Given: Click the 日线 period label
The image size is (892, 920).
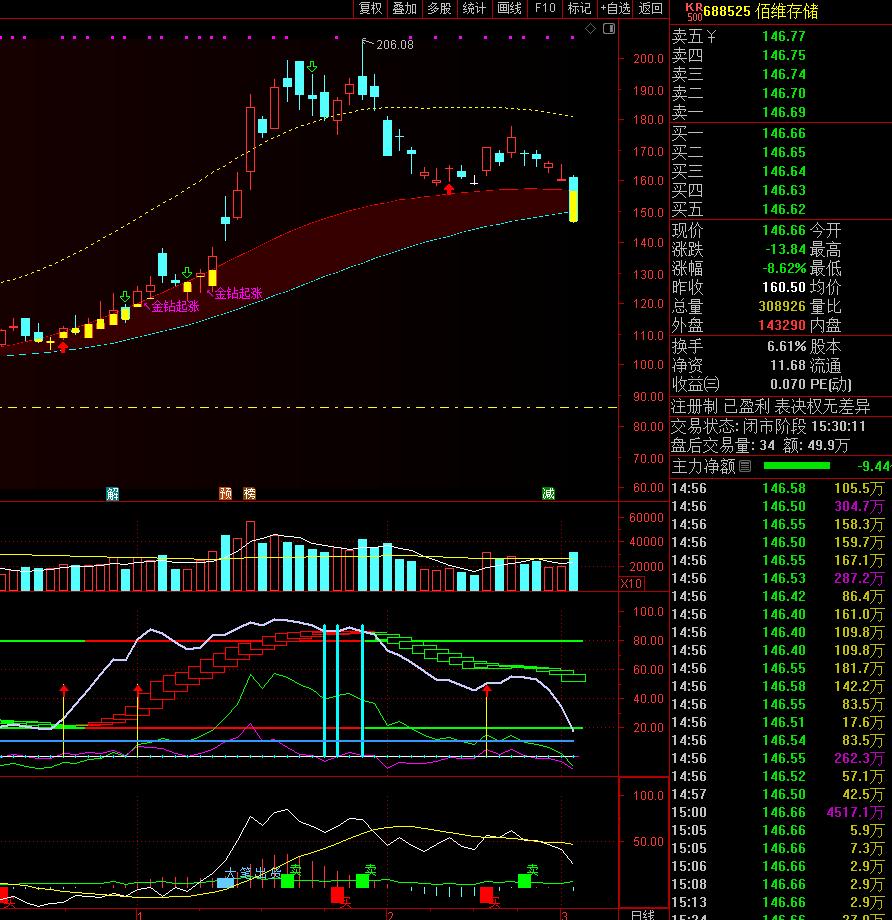Looking at the screenshot, I should pos(643,915).
